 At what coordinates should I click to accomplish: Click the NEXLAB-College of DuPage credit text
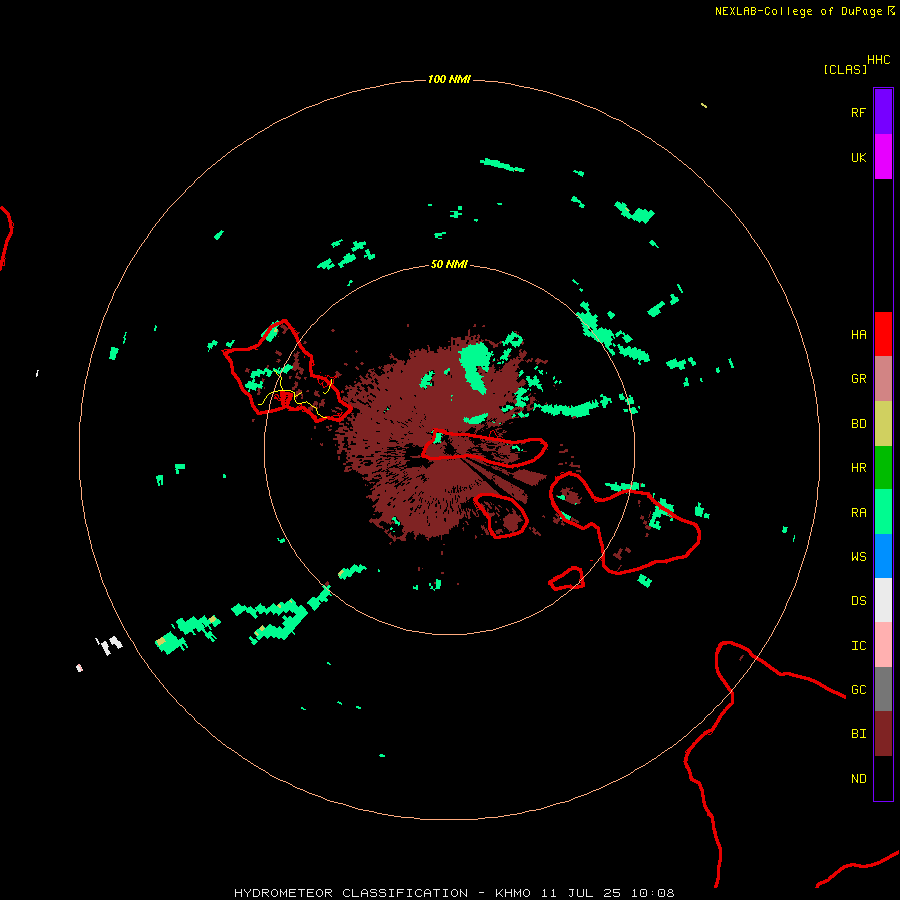tap(798, 11)
